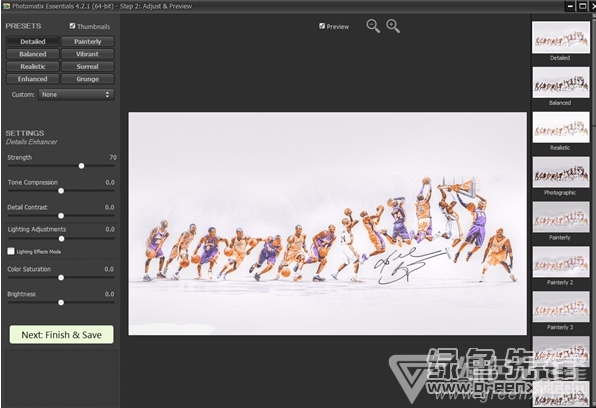This screenshot has width=596, height=408.
Task: Select the Surreal preset button
Action: pos(87,67)
